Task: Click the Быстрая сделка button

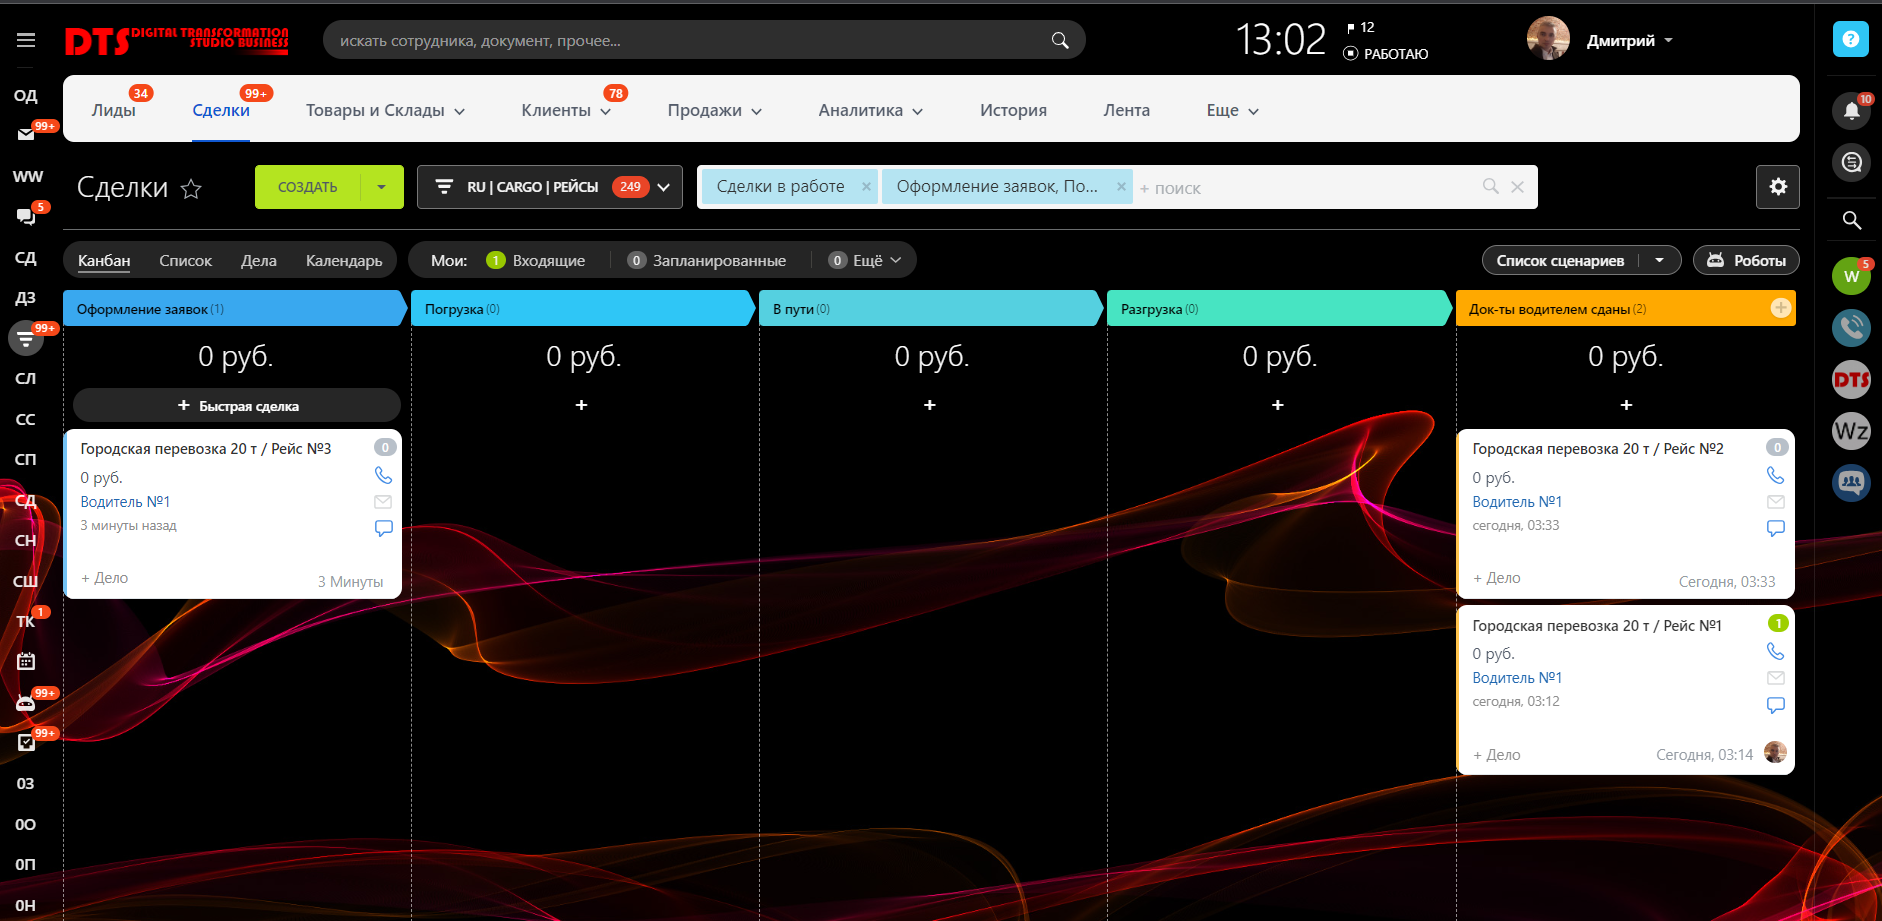Action: [237, 405]
